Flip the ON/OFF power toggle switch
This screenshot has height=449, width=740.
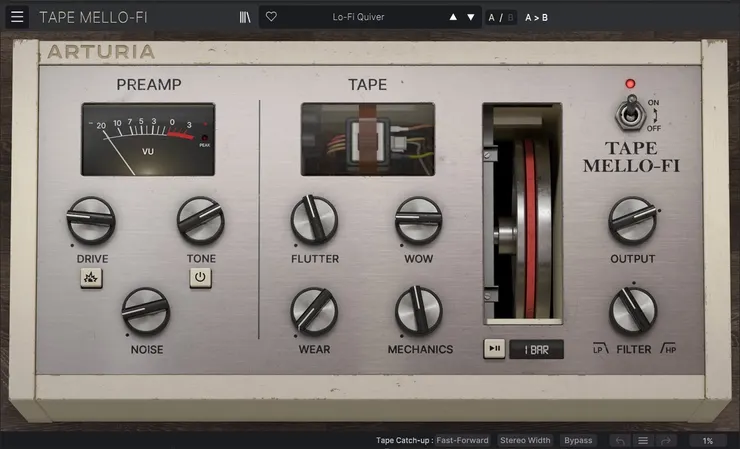tap(630, 115)
